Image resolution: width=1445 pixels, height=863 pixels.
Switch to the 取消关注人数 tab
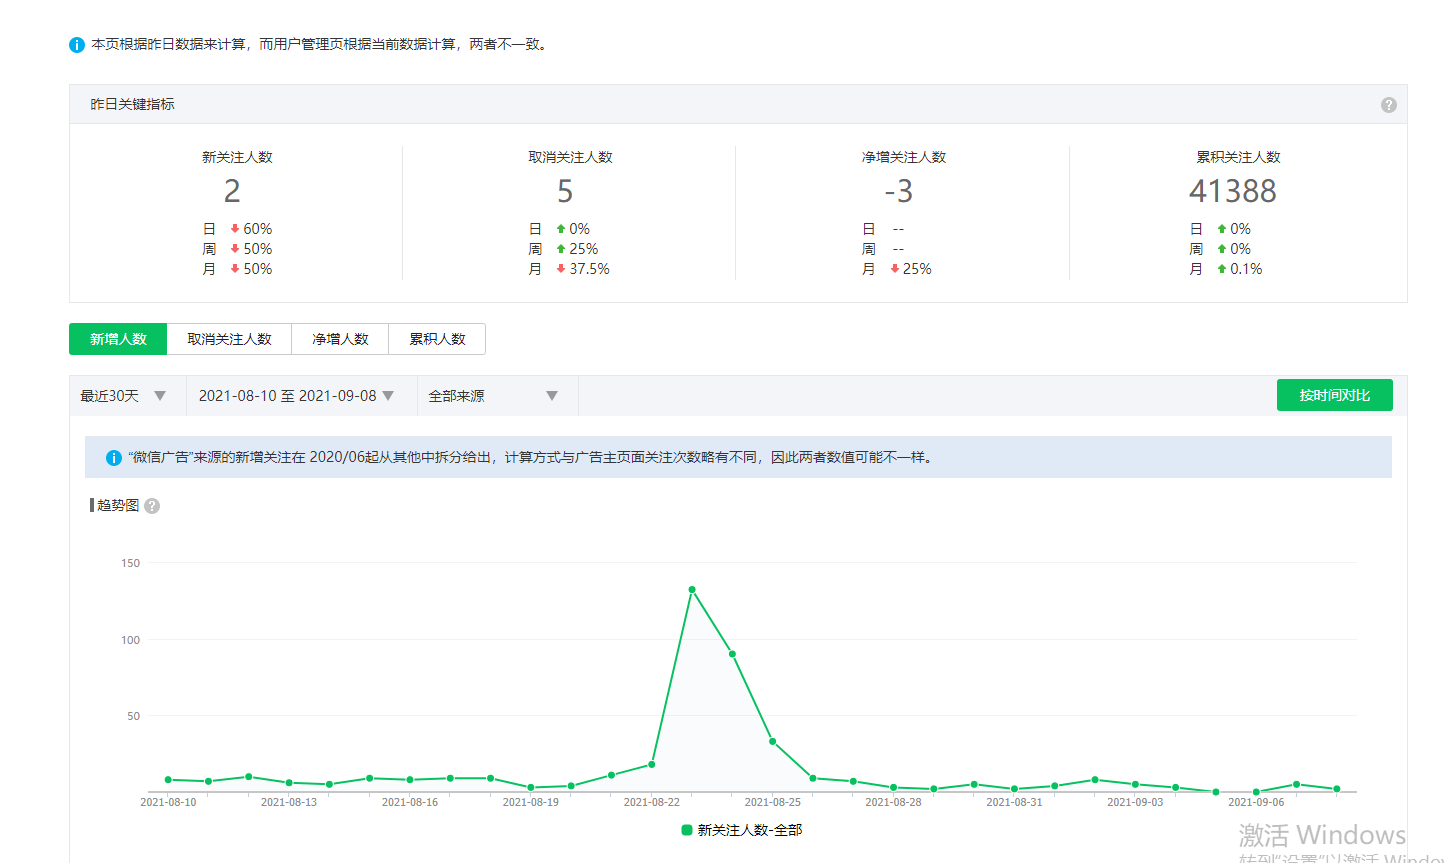click(x=229, y=339)
